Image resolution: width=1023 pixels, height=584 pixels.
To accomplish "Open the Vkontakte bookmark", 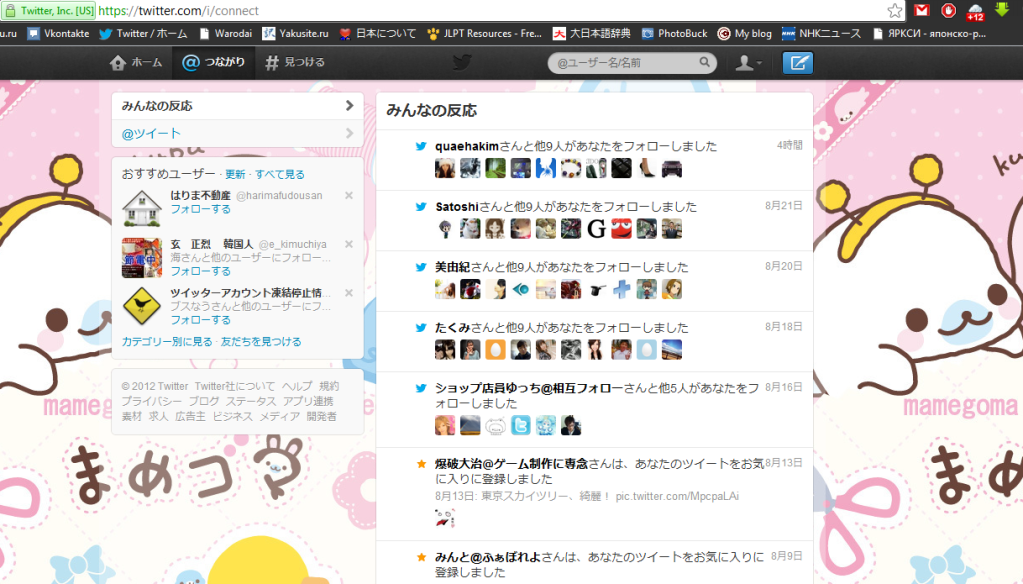I will pyautogui.click(x=58, y=33).
